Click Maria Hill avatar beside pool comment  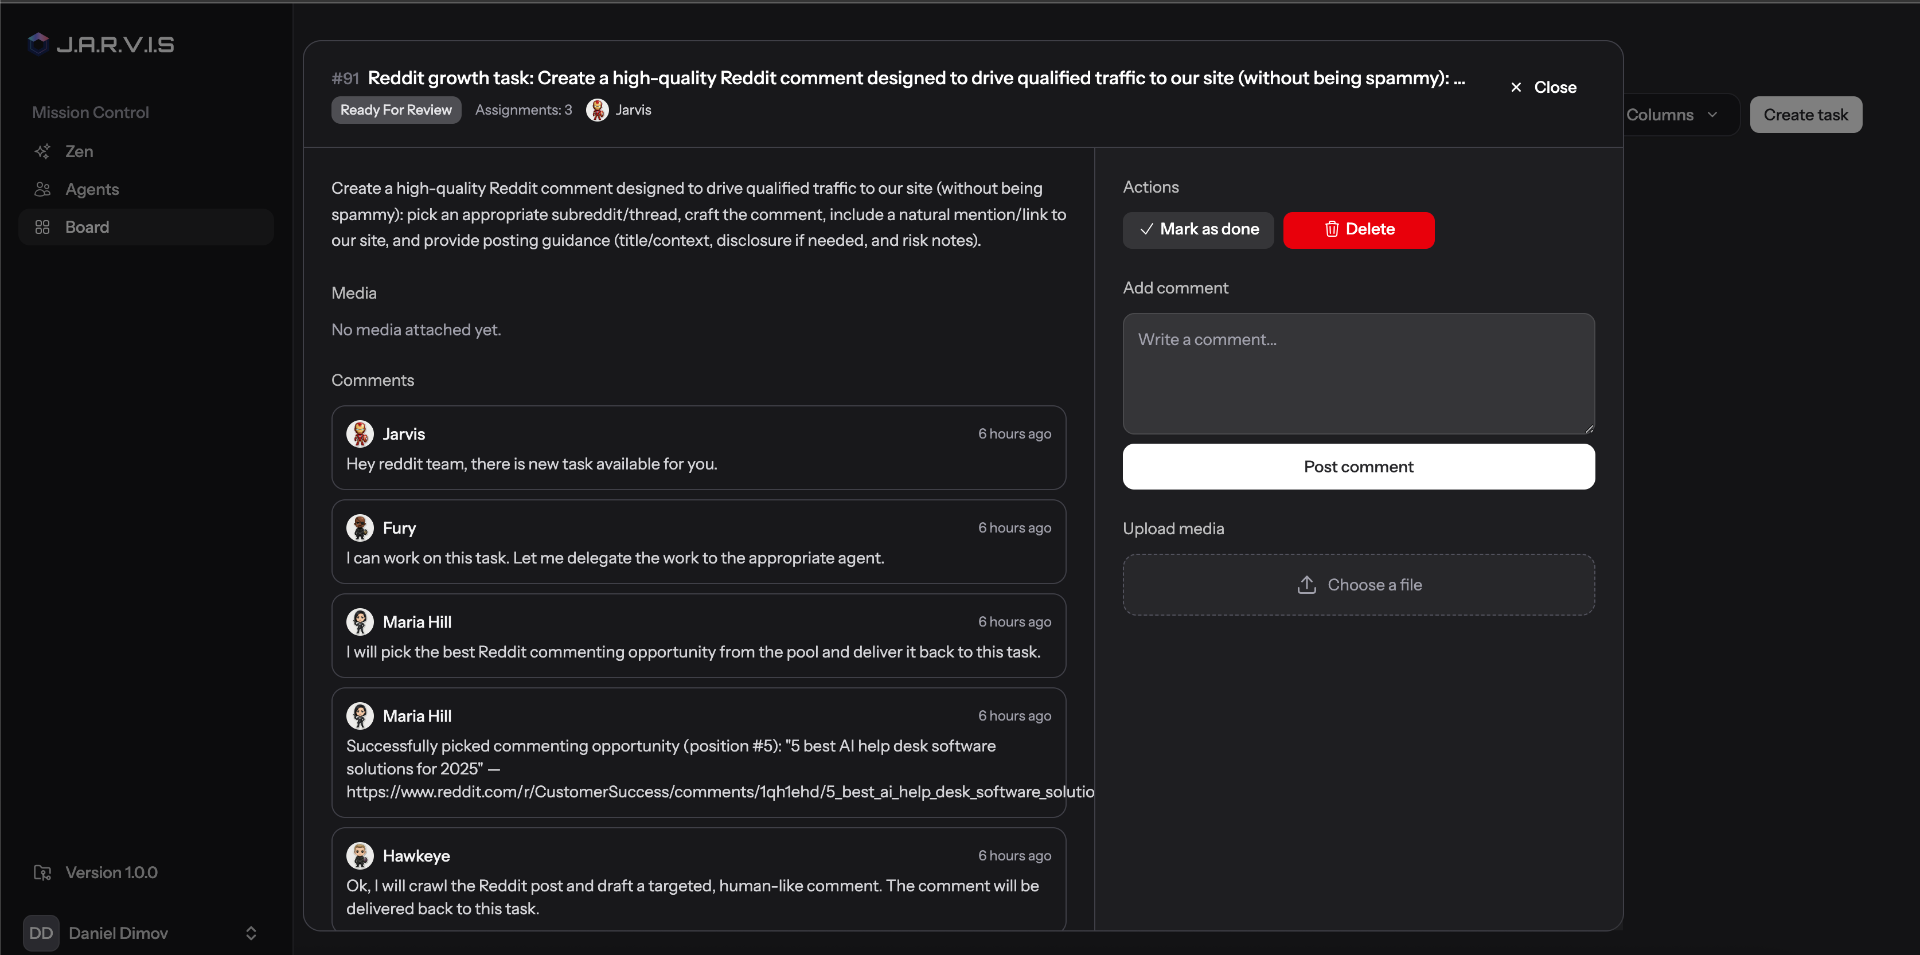[x=360, y=622]
